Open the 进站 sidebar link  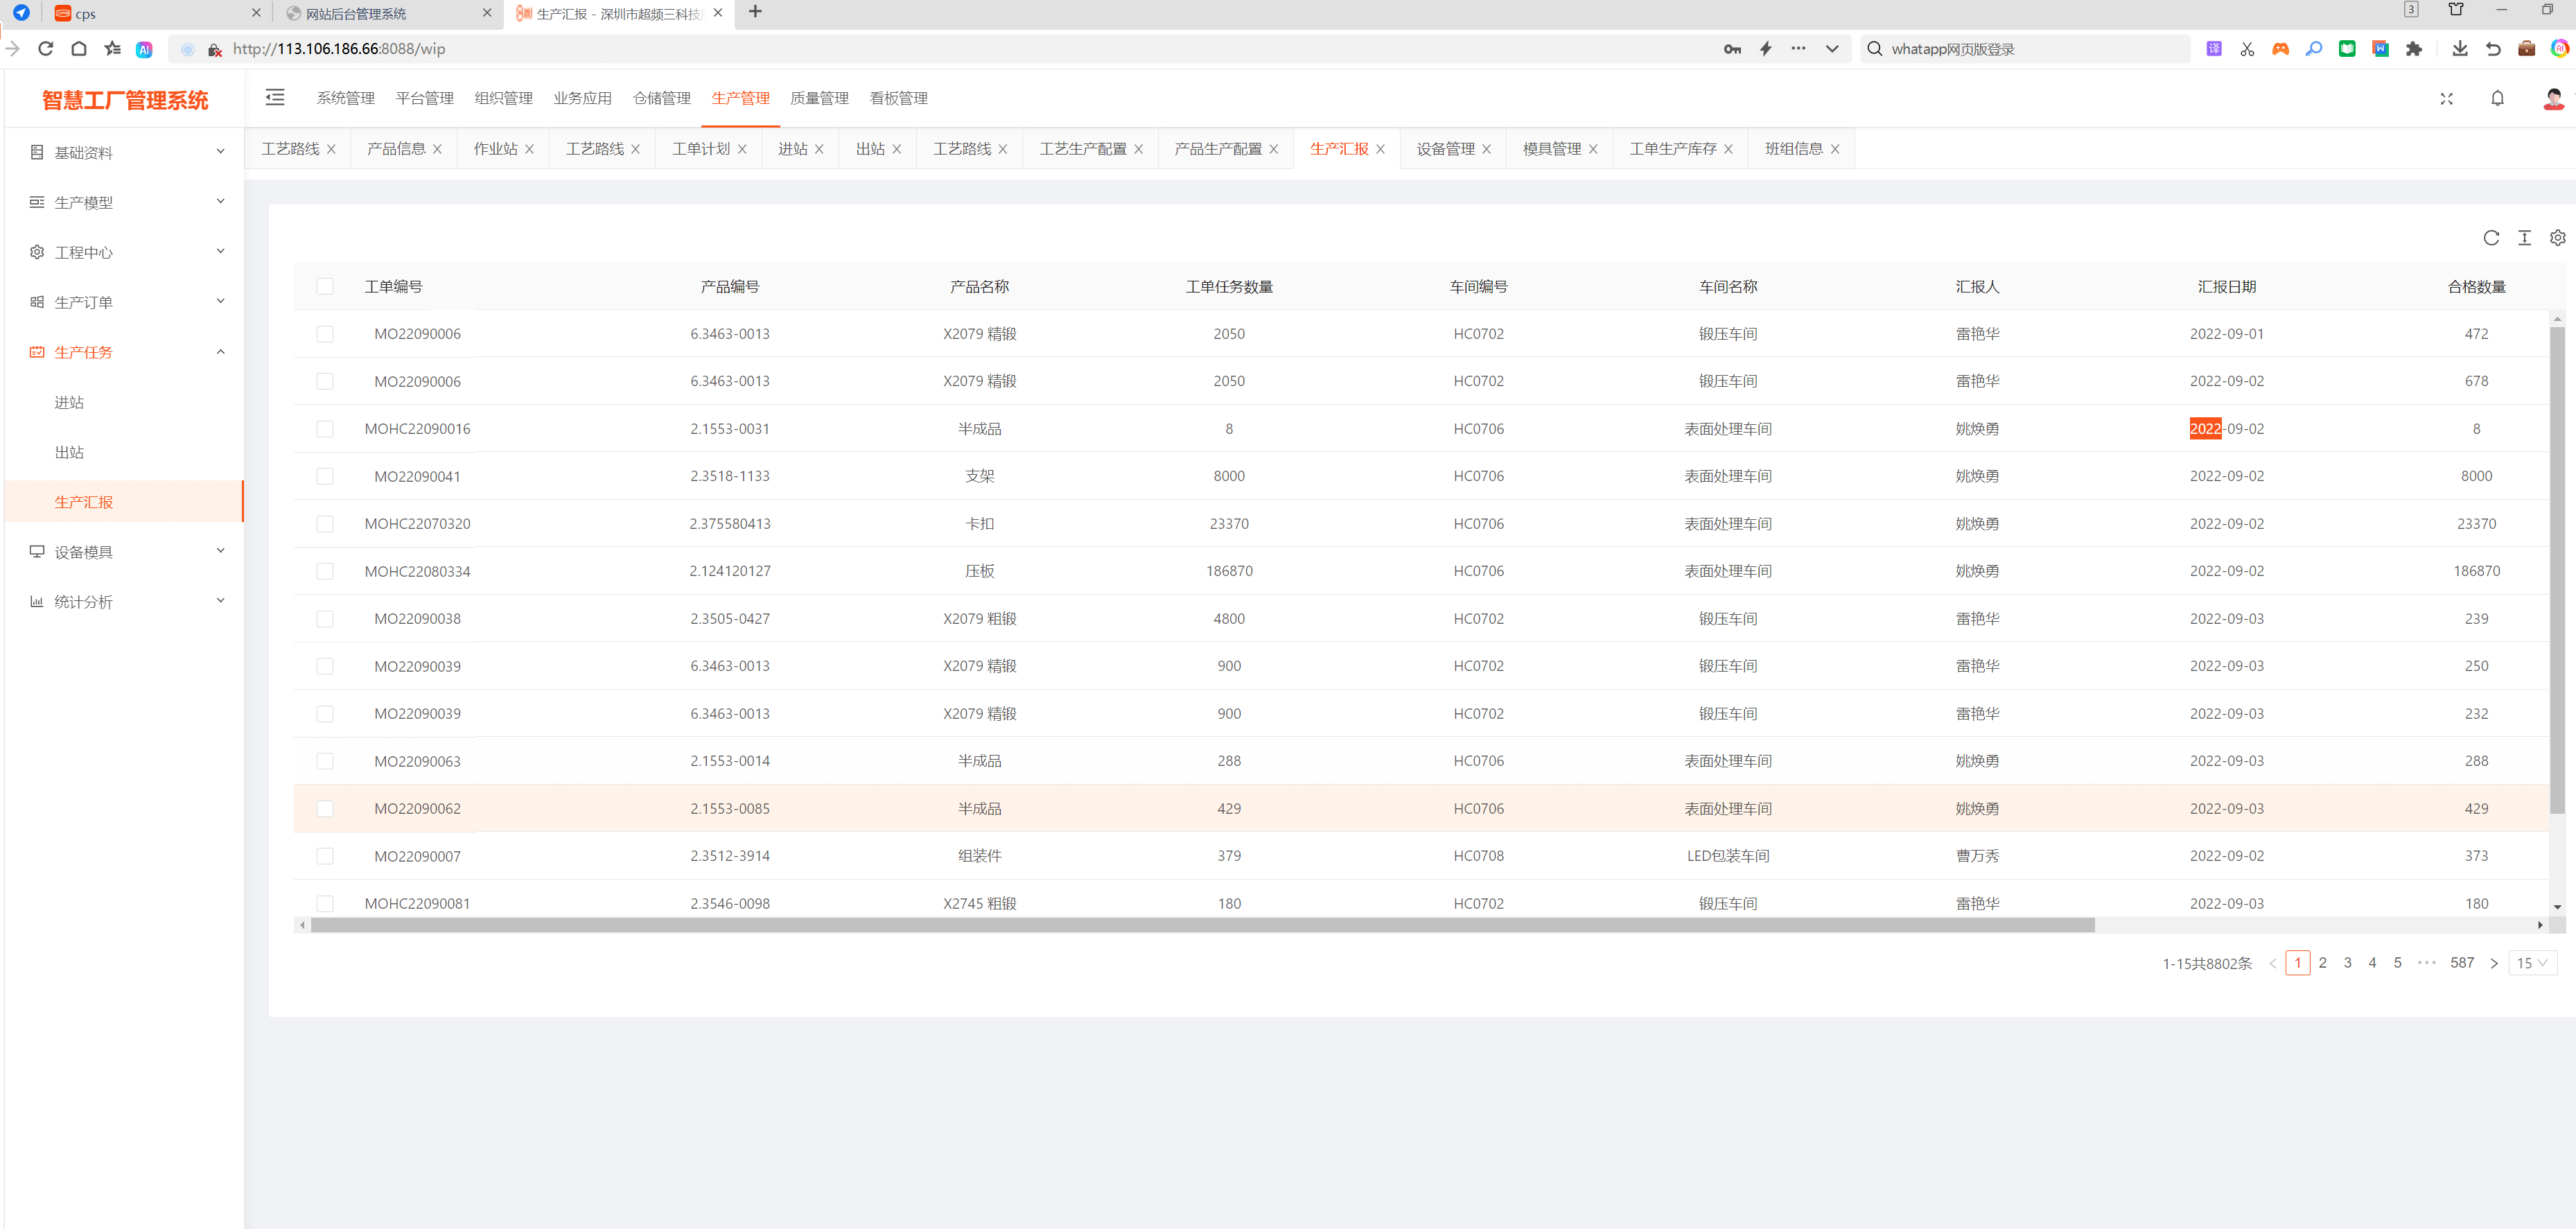[x=69, y=402]
